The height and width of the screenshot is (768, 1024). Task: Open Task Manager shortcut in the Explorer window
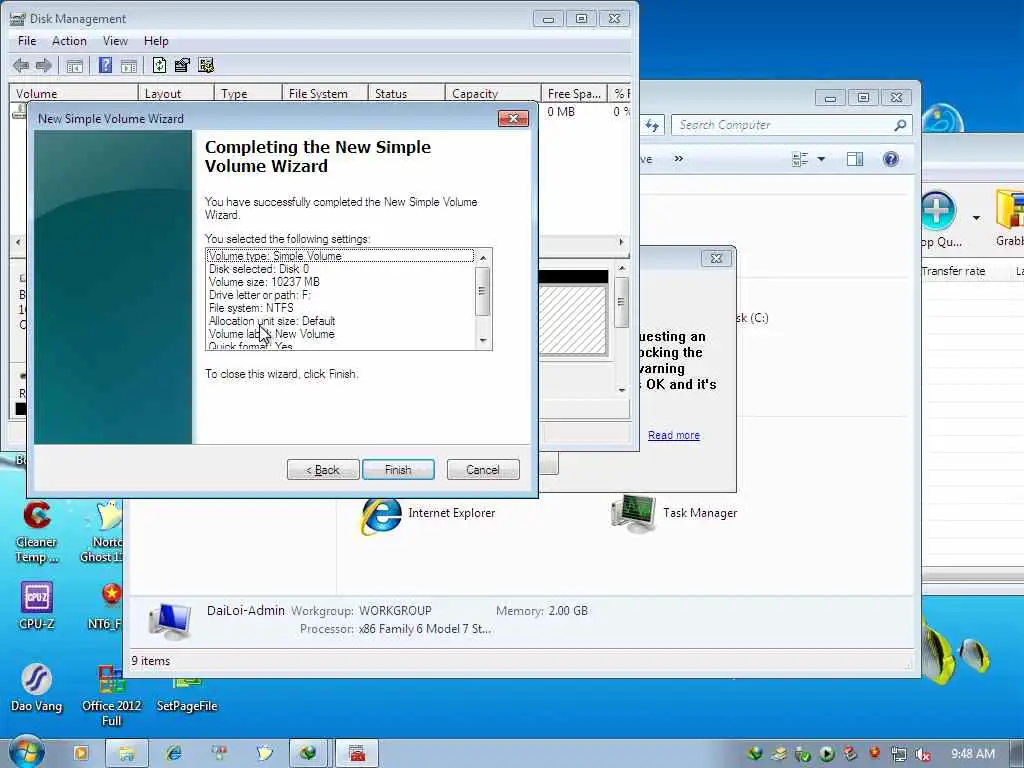674,513
